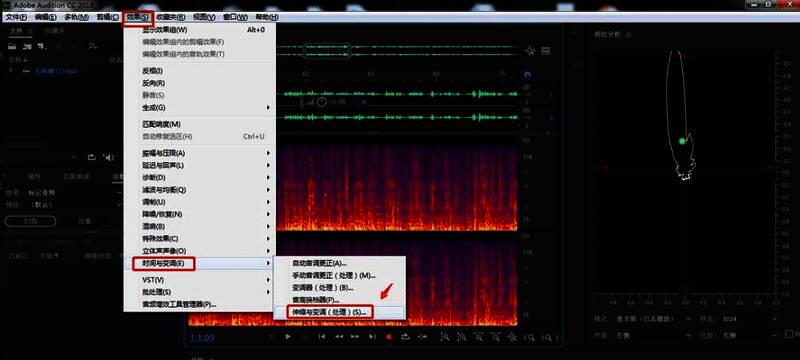Image resolution: width=800 pixels, height=360 pixels.
Task: Click the Rewind transport button
Action: point(339,337)
